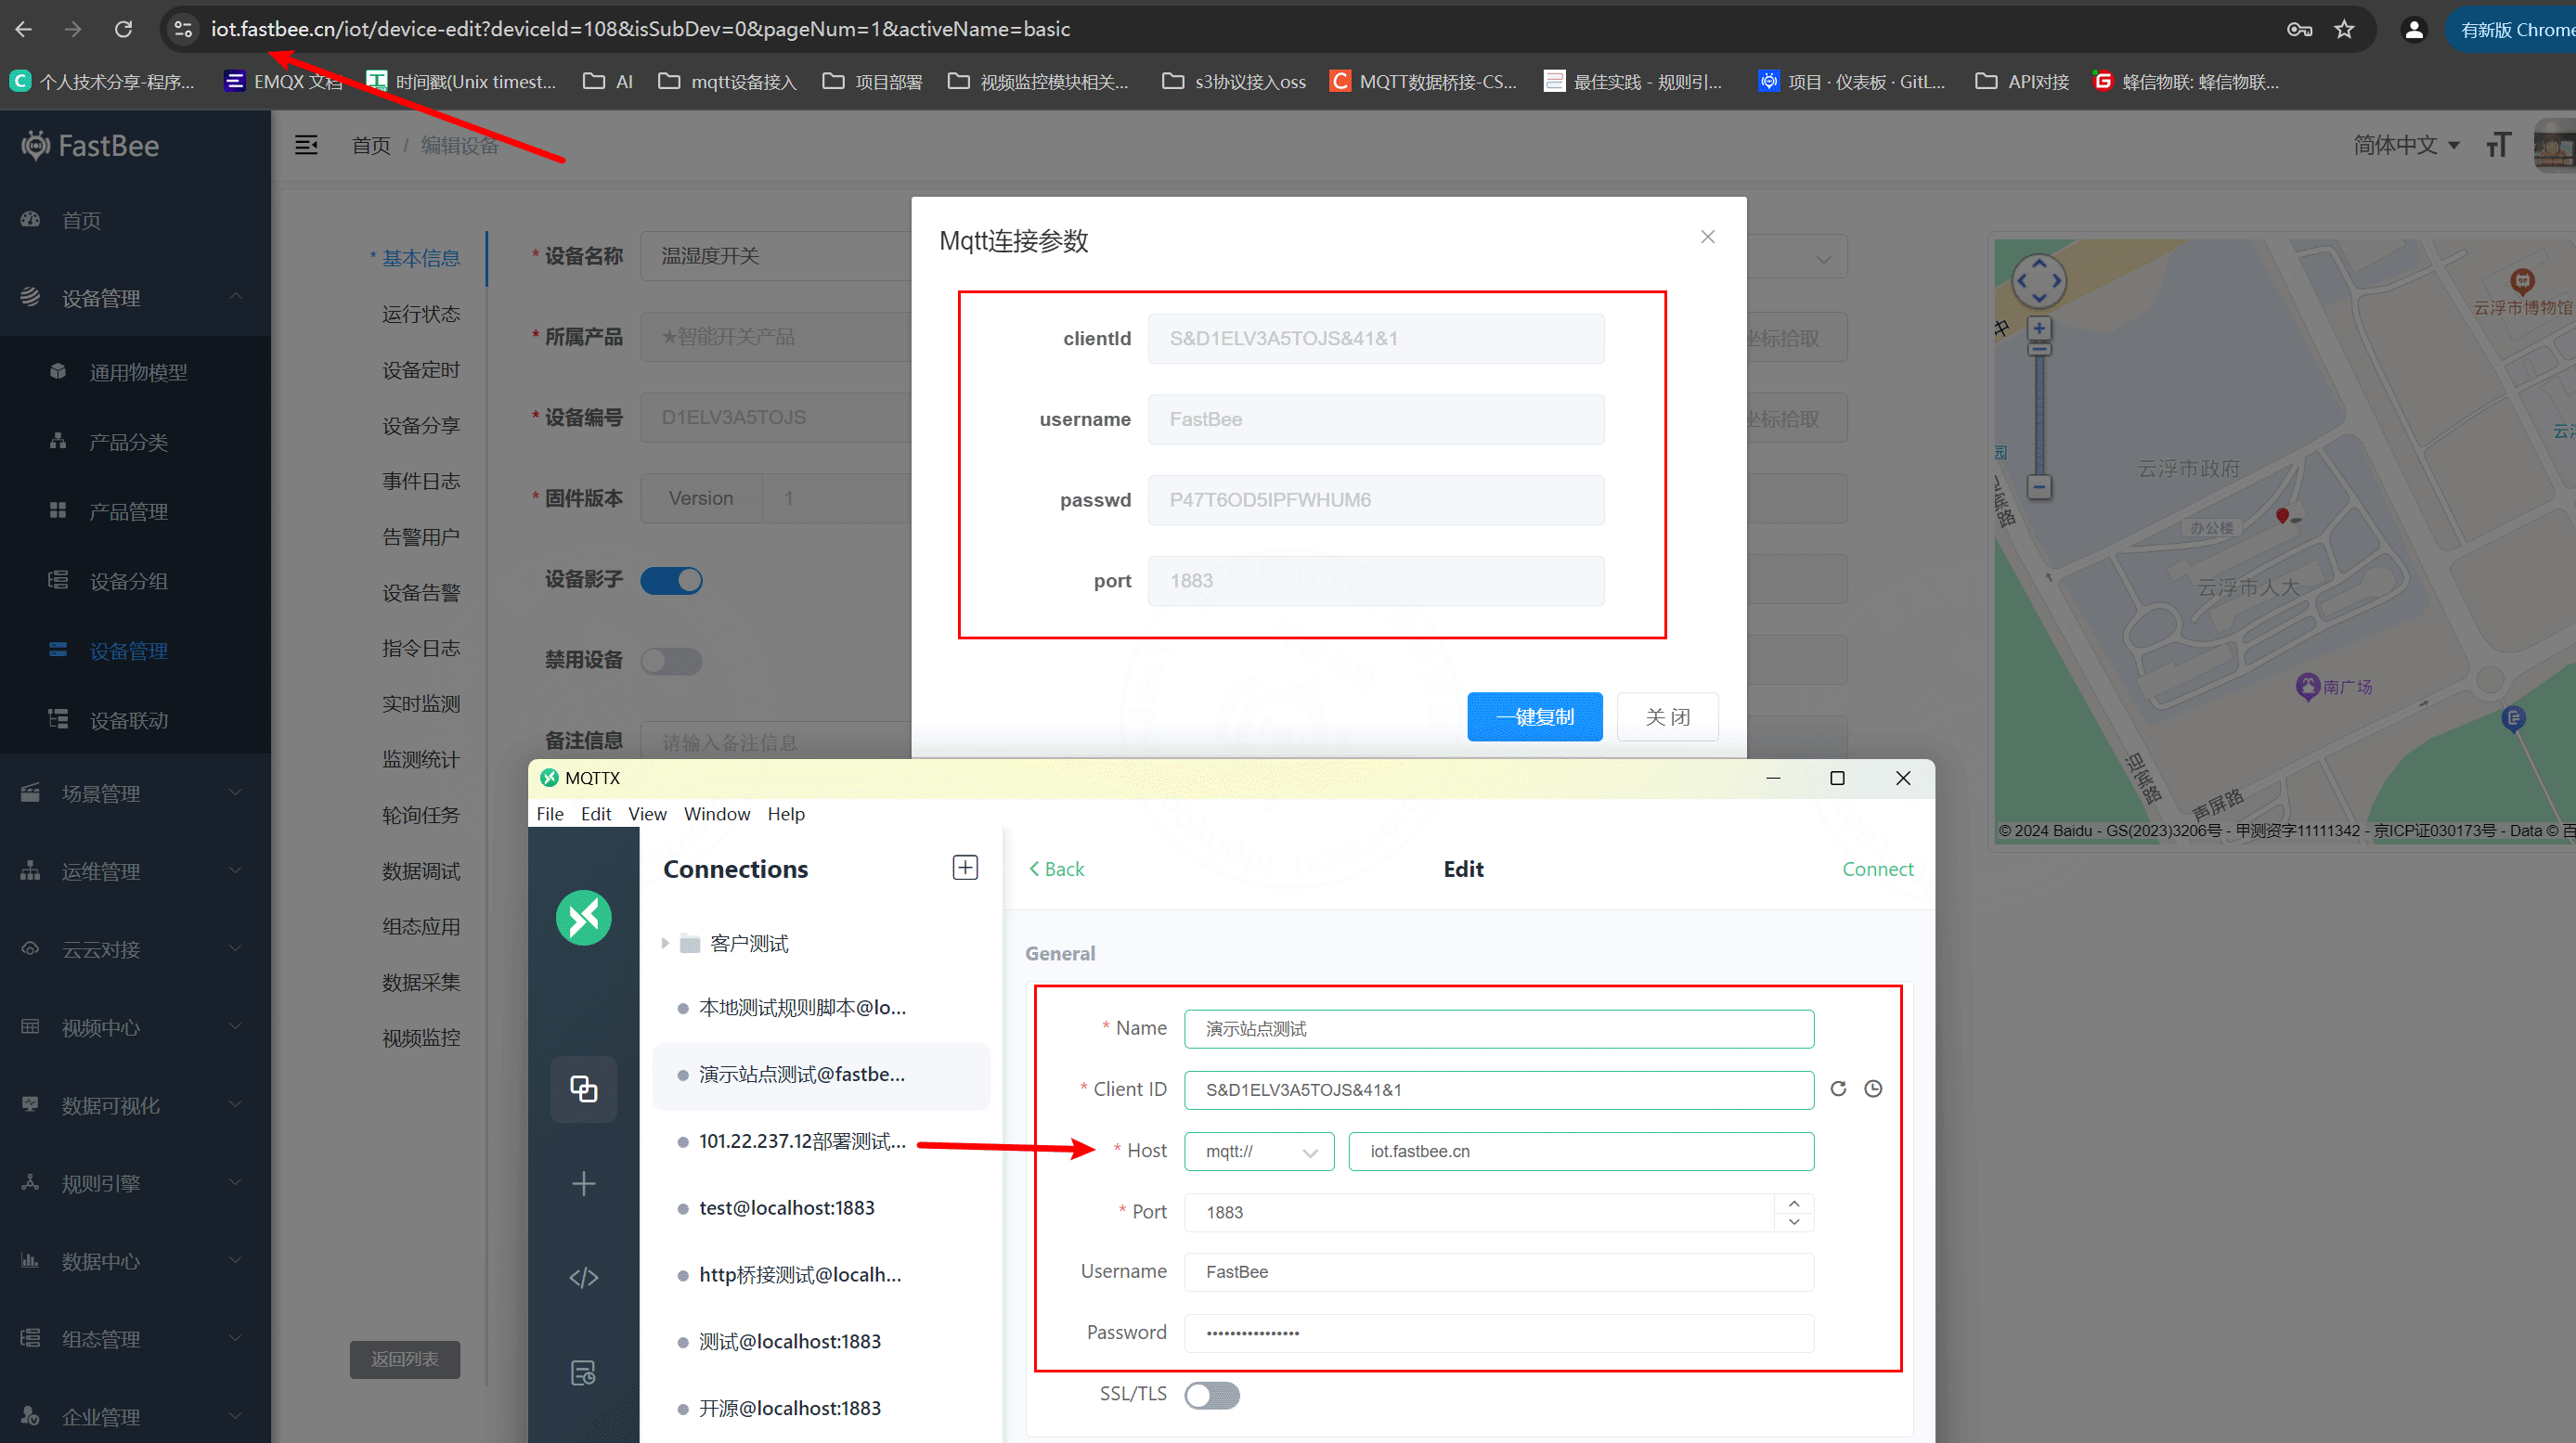The height and width of the screenshot is (1443, 2576).
Task: Click Connect in MQTTX edit page
Action: 1877,869
